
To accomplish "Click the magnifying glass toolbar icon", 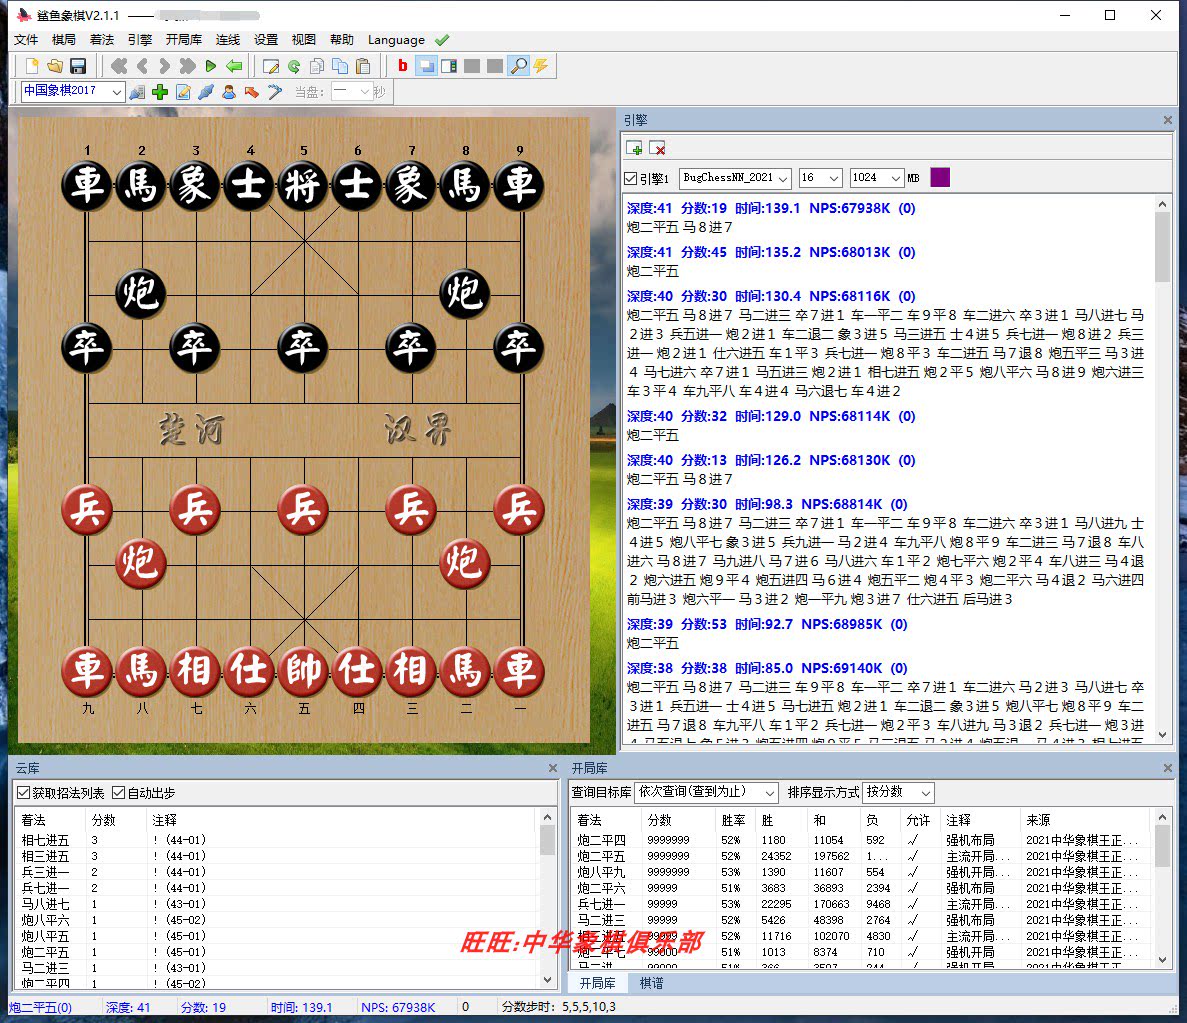I will [518, 66].
